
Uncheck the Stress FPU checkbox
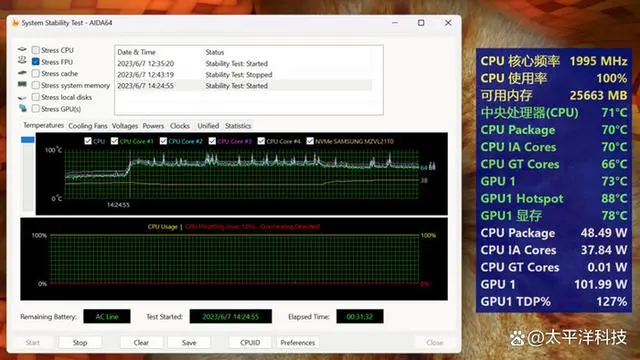point(36,62)
